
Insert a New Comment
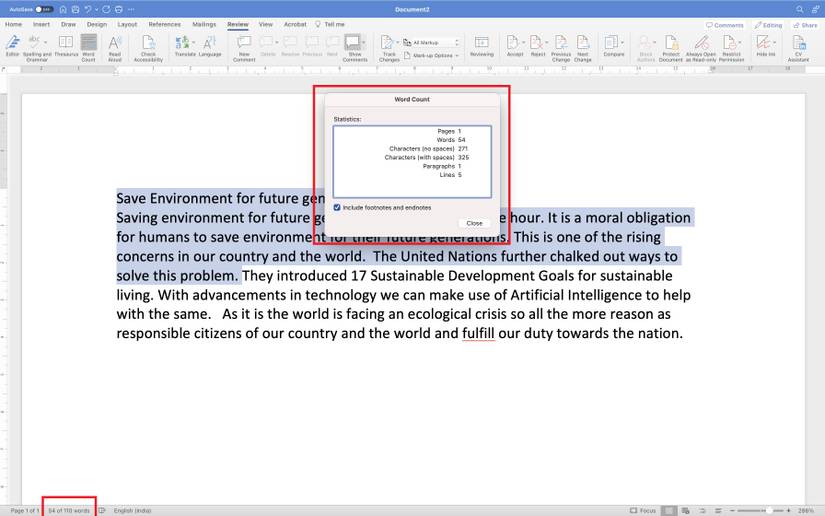click(x=244, y=48)
